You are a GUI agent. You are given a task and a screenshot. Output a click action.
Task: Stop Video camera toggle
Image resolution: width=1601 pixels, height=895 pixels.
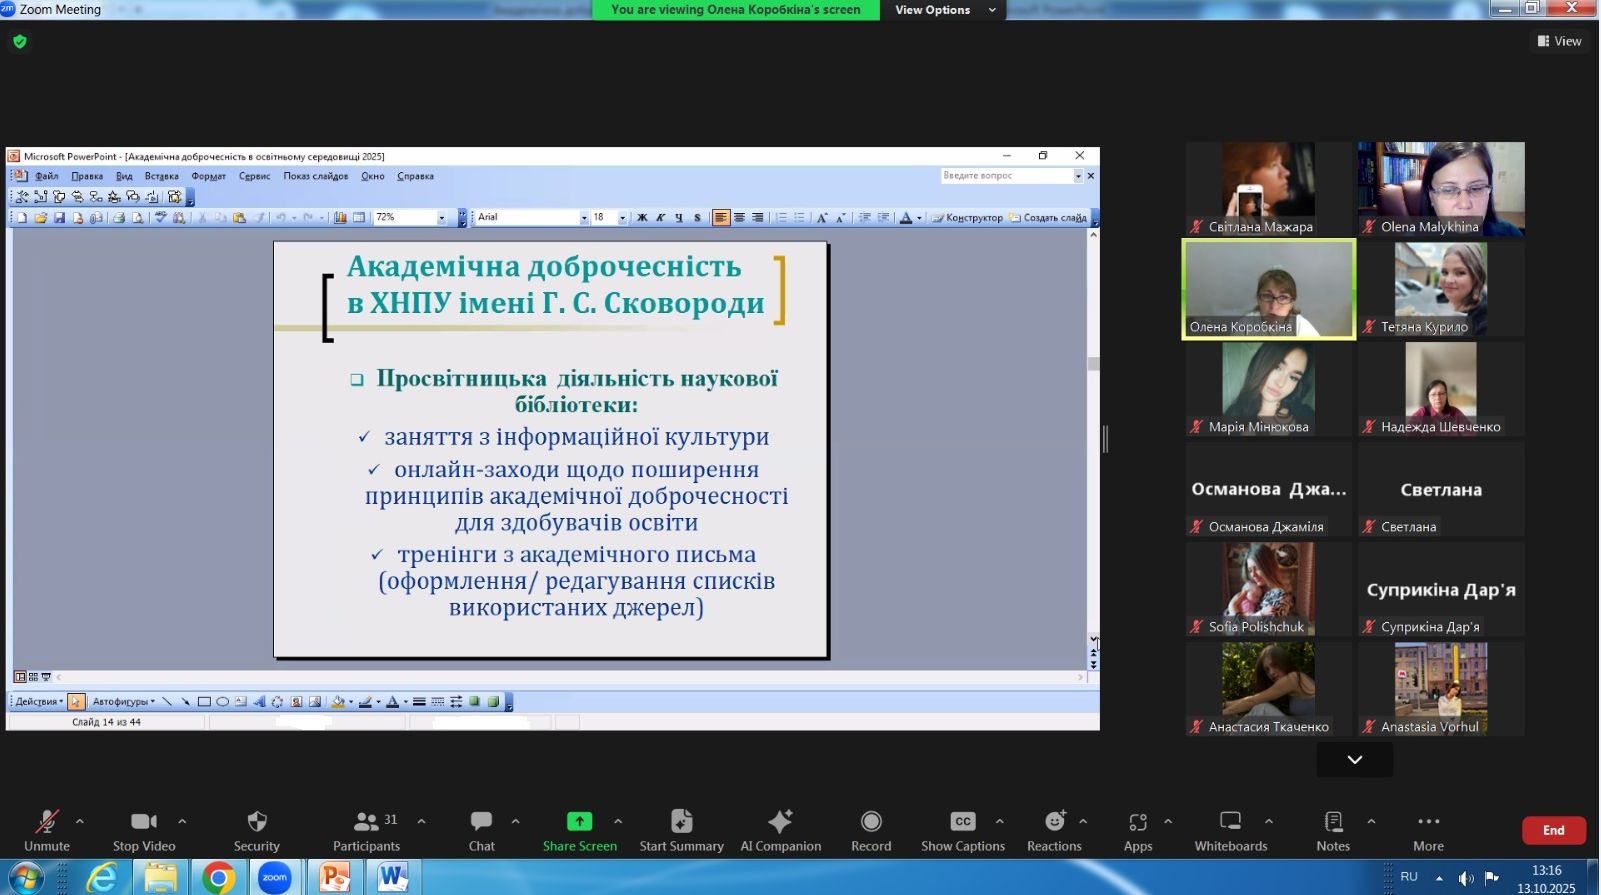pyautogui.click(x=144, y=830)
